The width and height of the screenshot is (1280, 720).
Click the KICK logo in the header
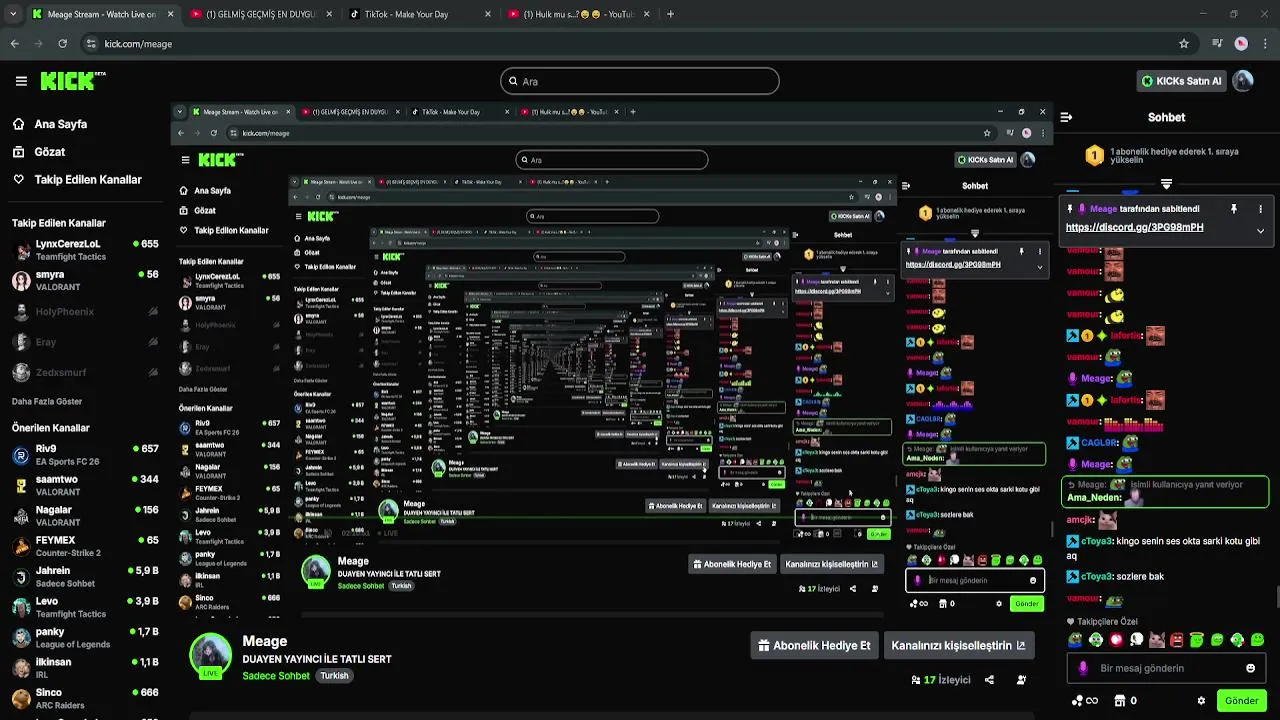[x=72, y=81]
